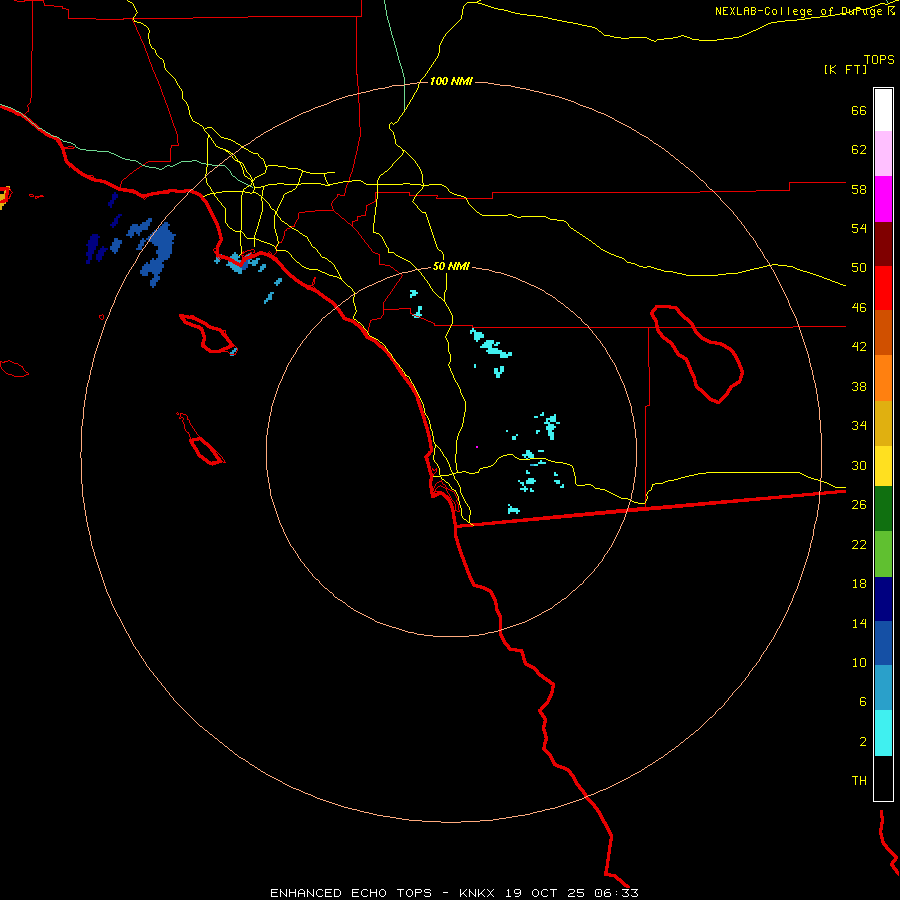Click the bright red legend swatch
This screenshot has width=900, height=900.
883,288
